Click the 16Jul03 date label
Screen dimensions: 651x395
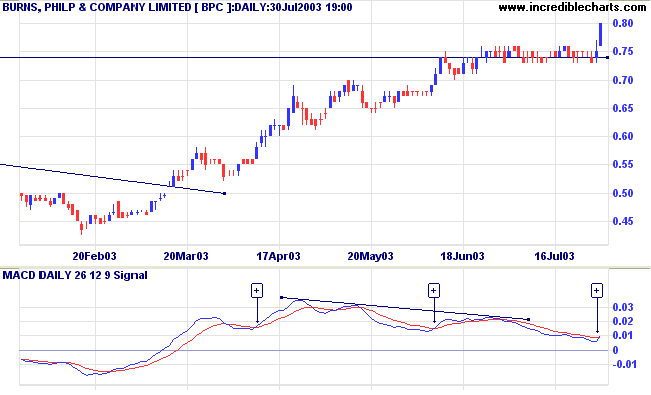pos(554,256)
